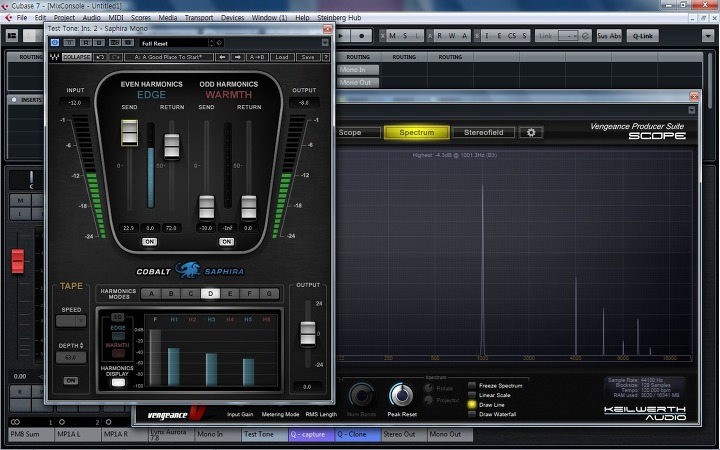Enable Linear Scale checkbox
The height and width of the screenshot is (450, 720).
[x=472, y=395]
